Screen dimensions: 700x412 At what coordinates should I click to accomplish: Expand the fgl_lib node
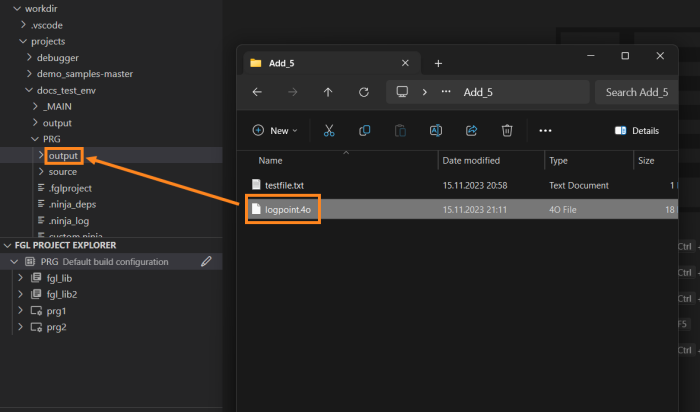[x=22, y=278]
